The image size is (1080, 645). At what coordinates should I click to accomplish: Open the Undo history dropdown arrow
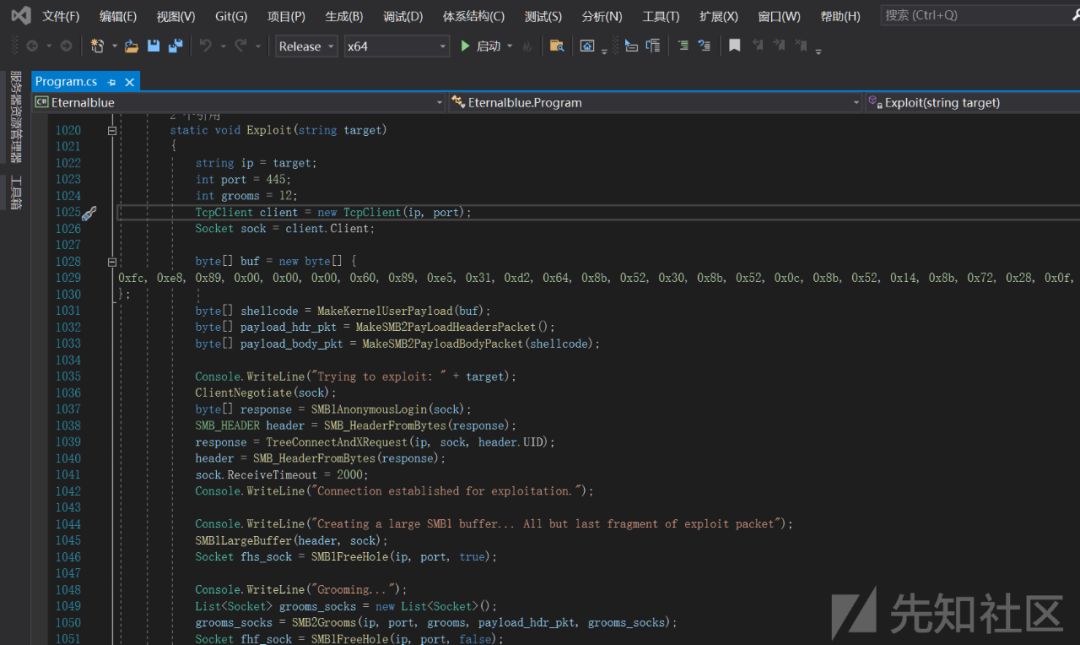(223, 46)
